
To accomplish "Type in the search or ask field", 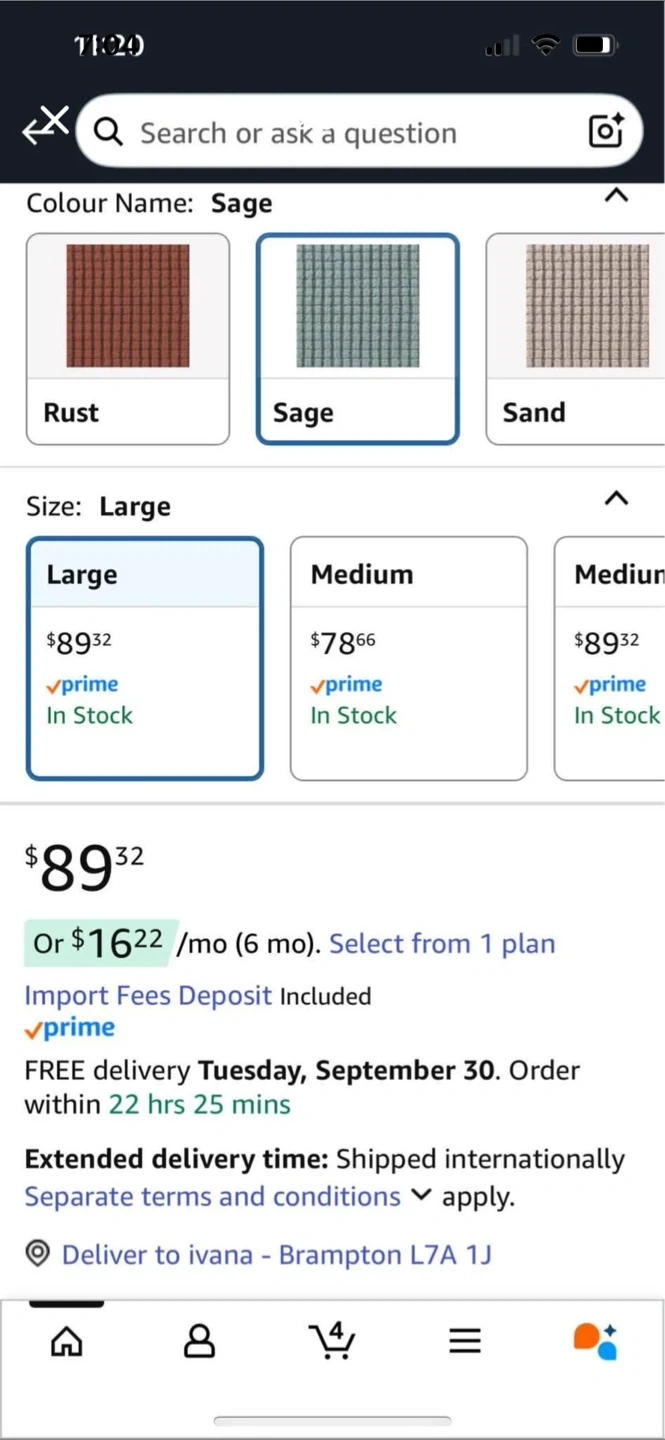I will click(340, 133).
